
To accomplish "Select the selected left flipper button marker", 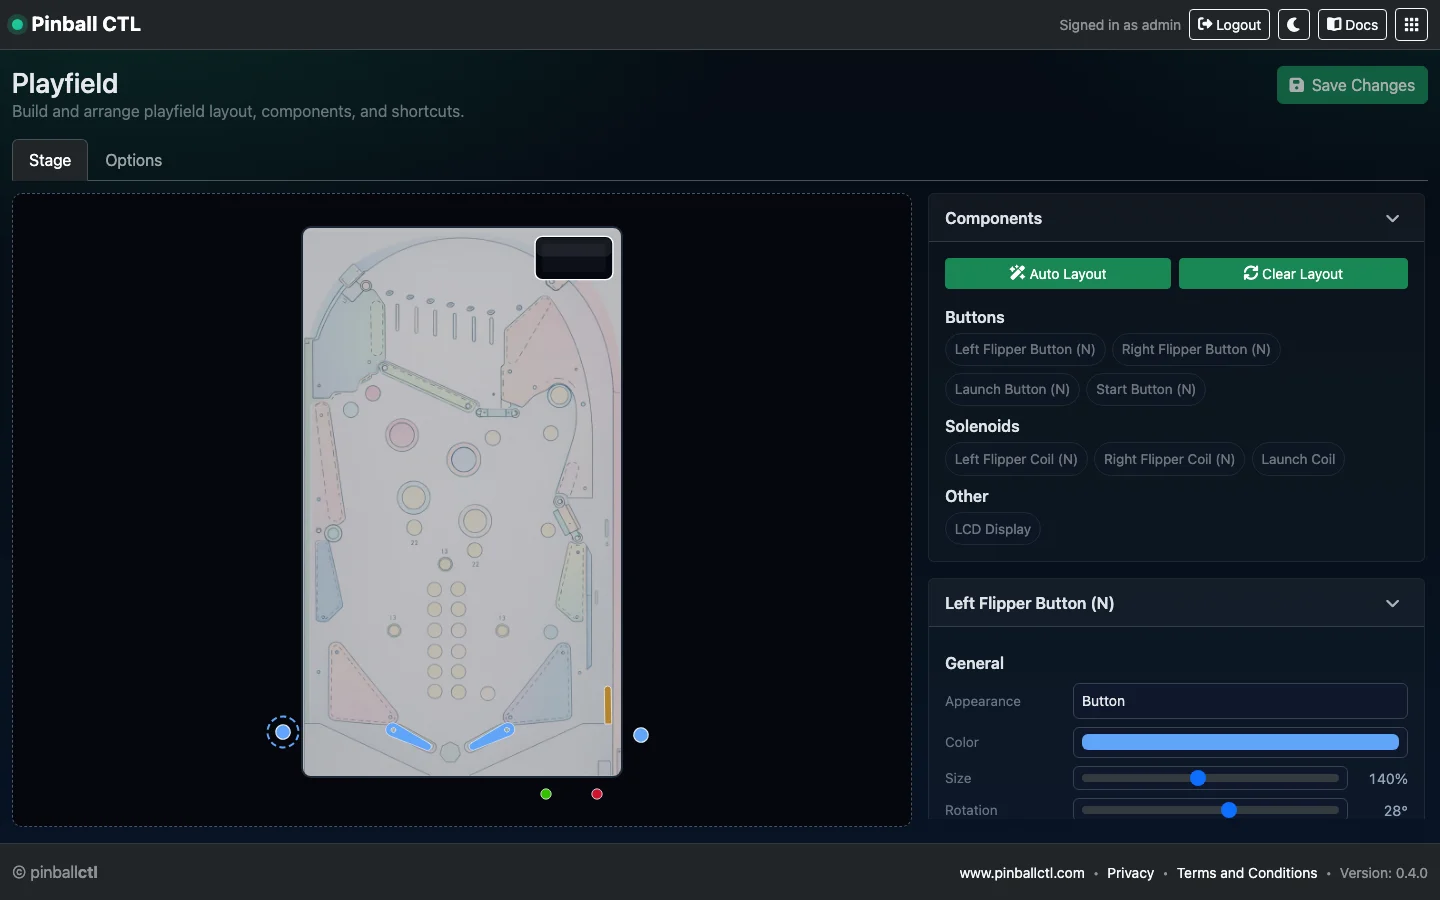I will click(x=283, y=733).
